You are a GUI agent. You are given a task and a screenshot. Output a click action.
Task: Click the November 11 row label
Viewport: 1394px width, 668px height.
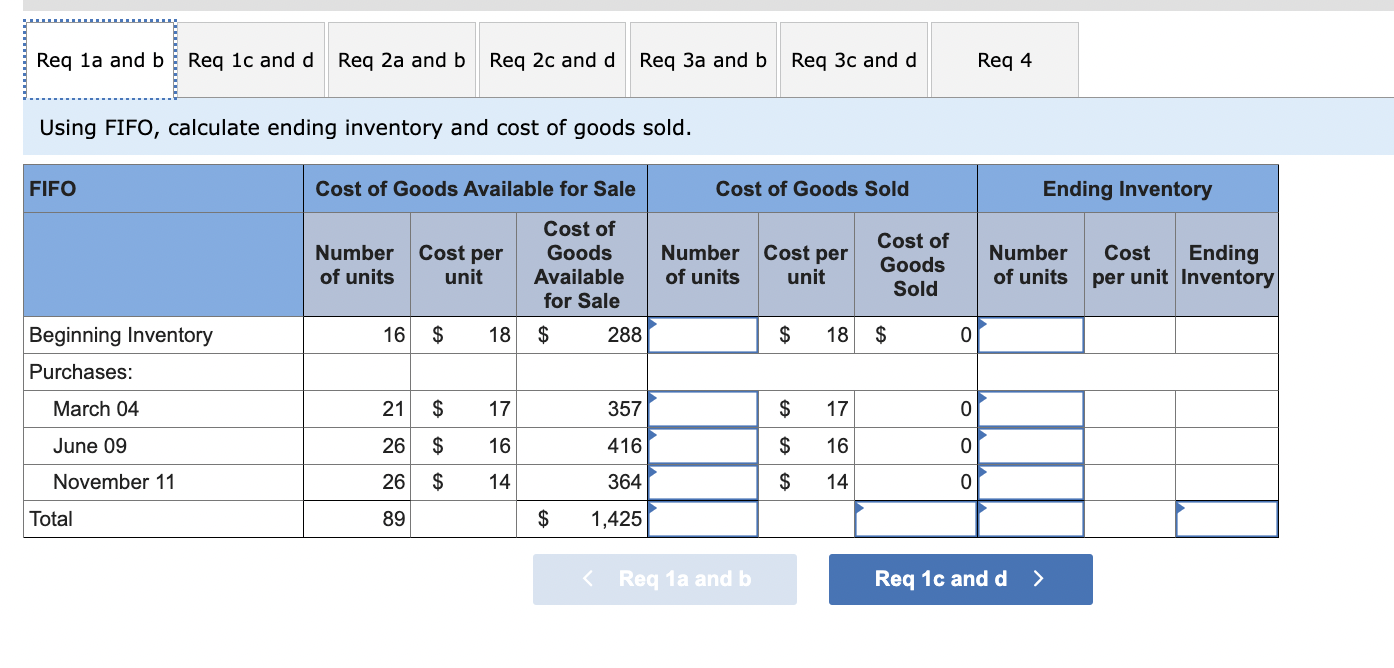point(114,482)
